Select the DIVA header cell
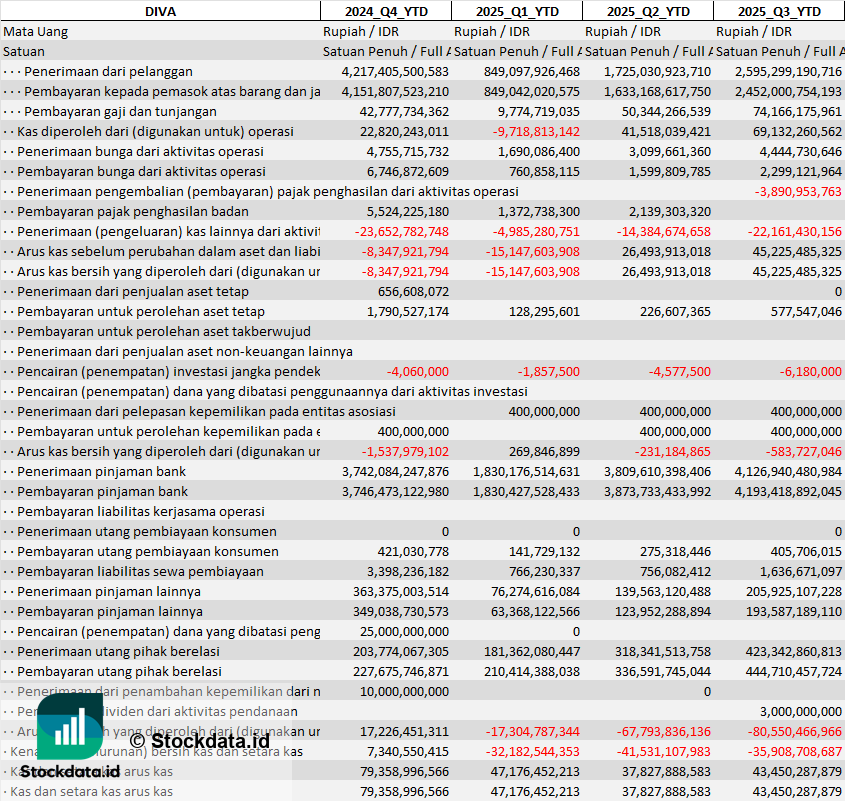Image resolution: width=845 pixels, height=801 pixels. [x=161, y=11]
